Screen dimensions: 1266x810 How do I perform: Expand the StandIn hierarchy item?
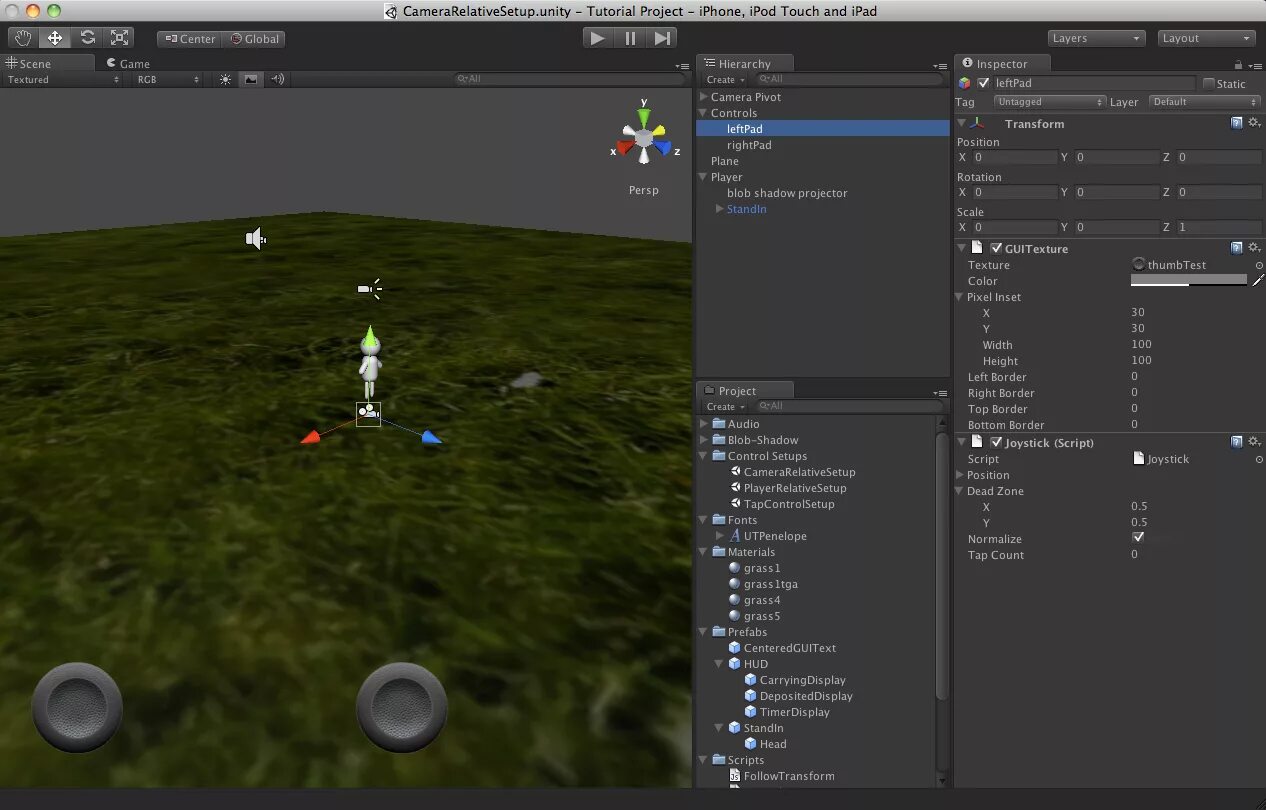click(719, 209)
